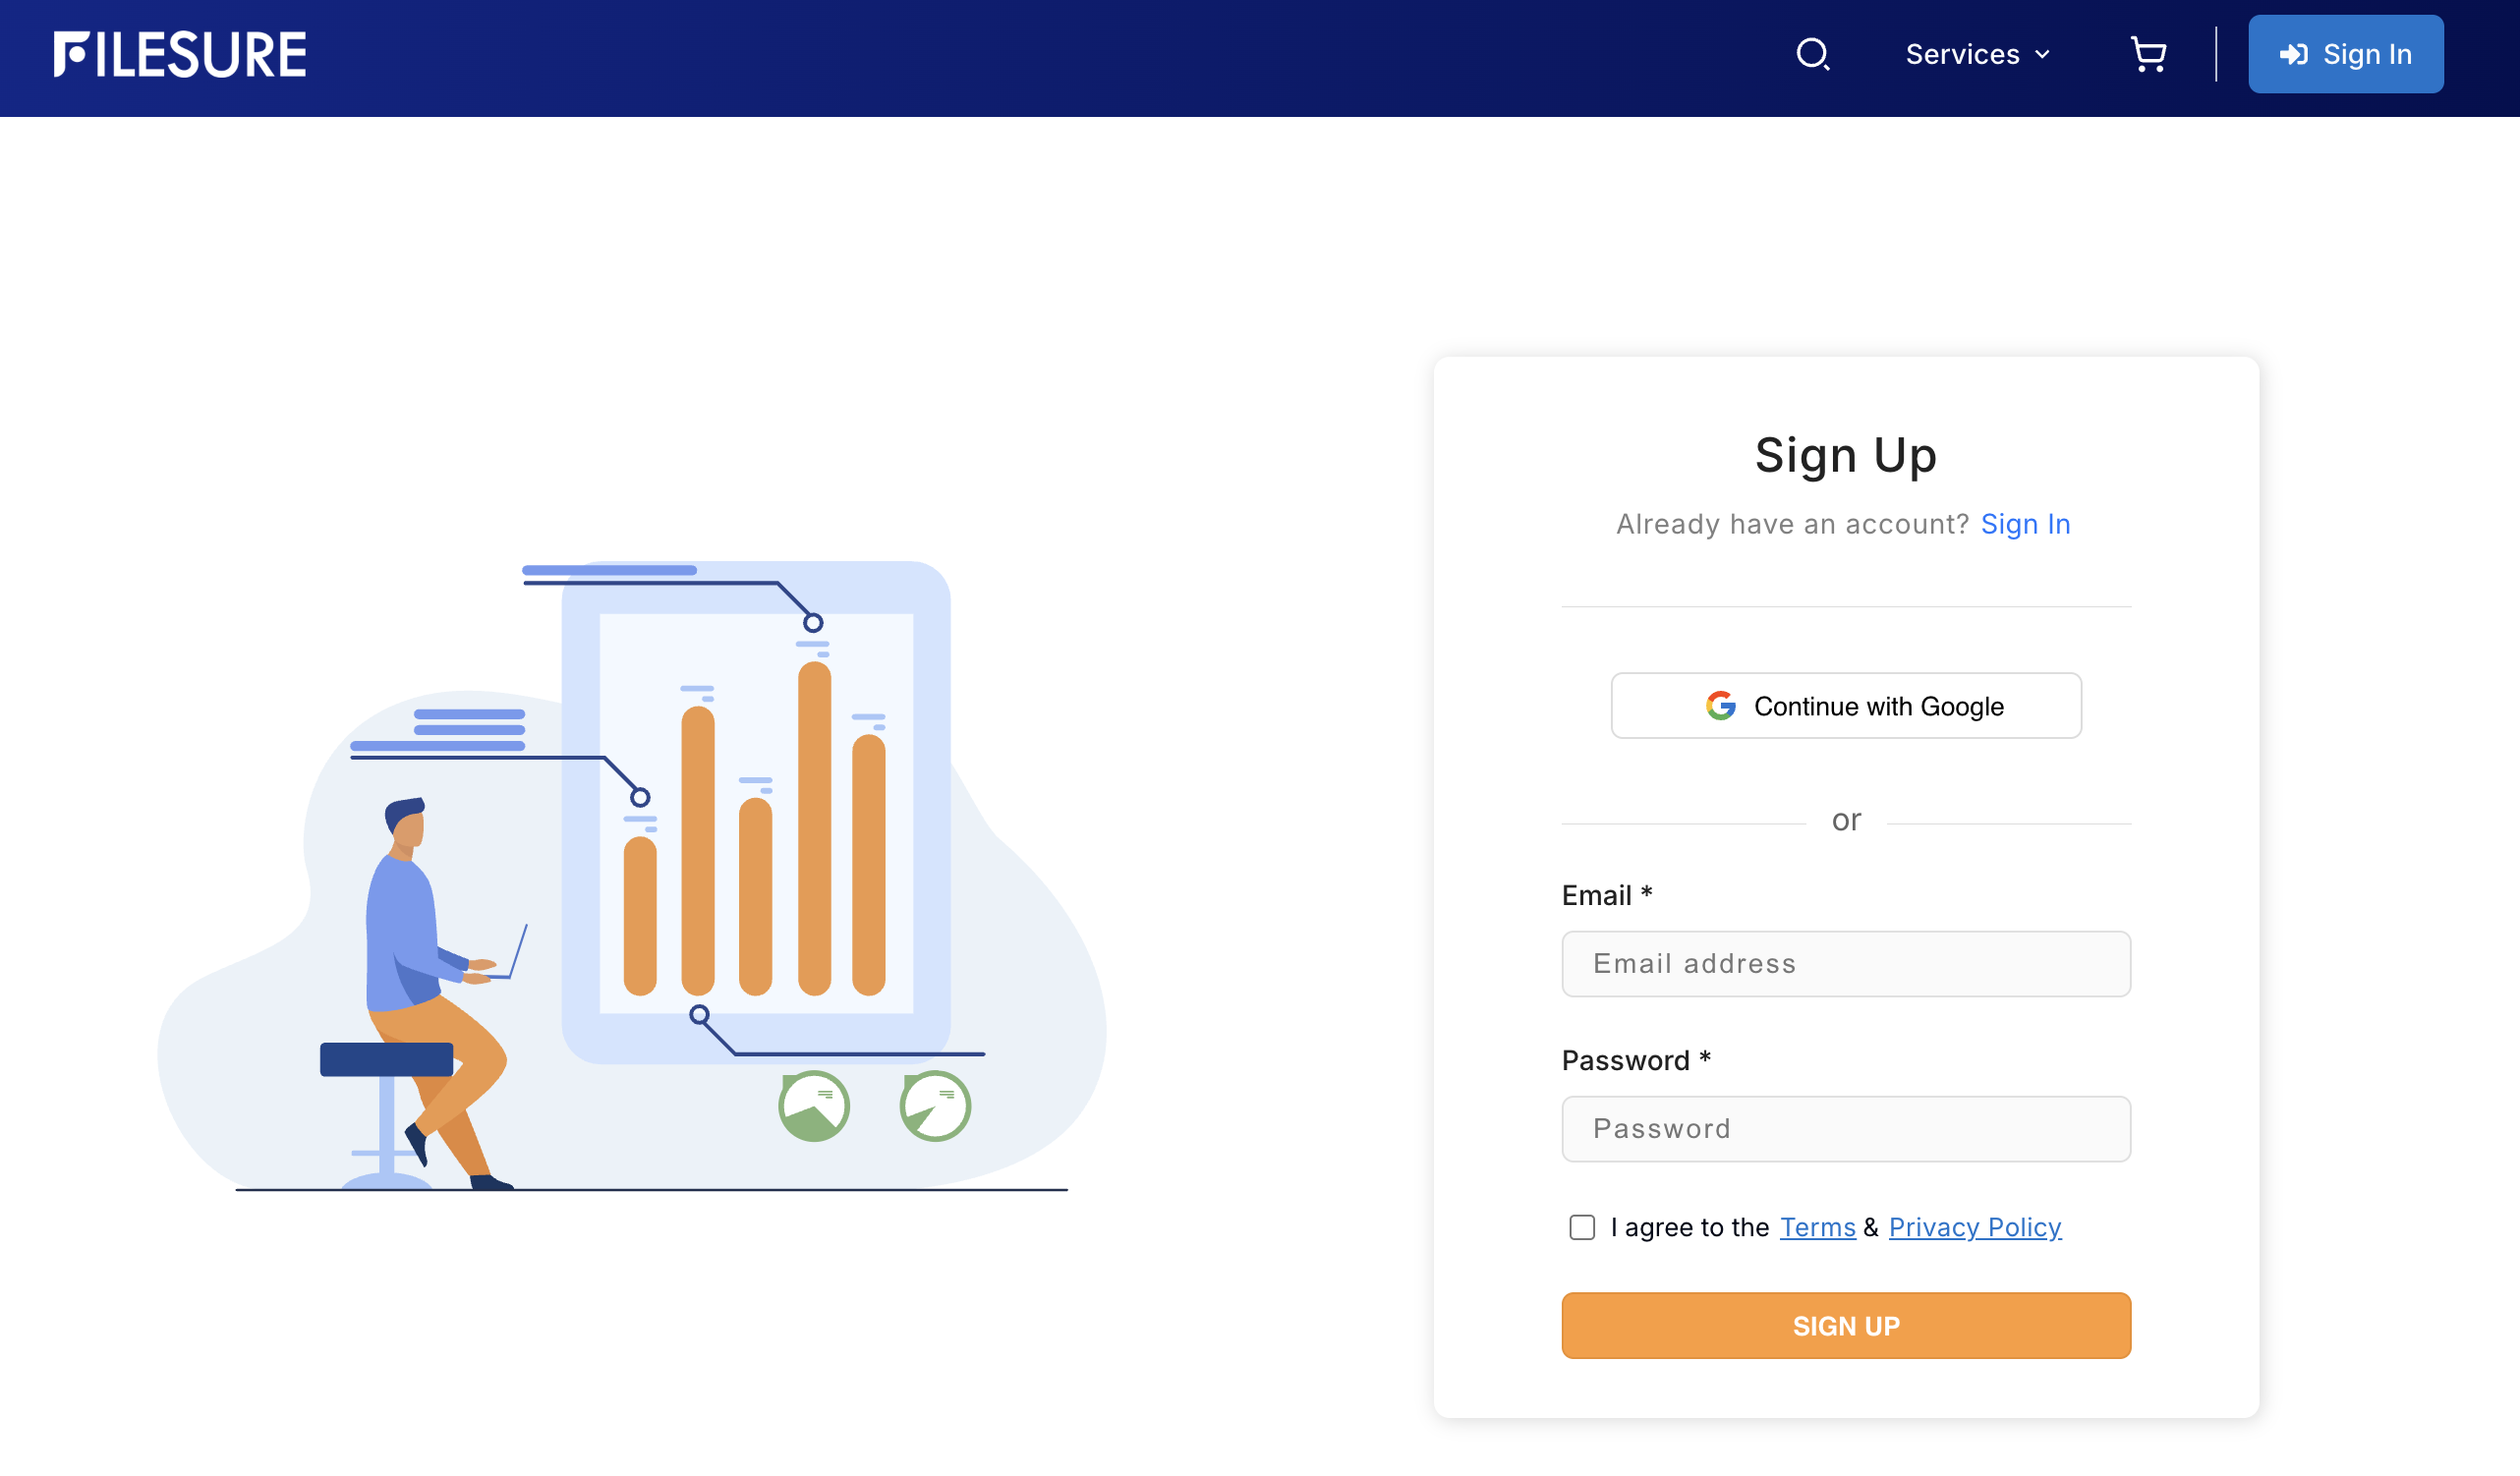
Task: Open the Terms link
Action: pos(1817,1227)
